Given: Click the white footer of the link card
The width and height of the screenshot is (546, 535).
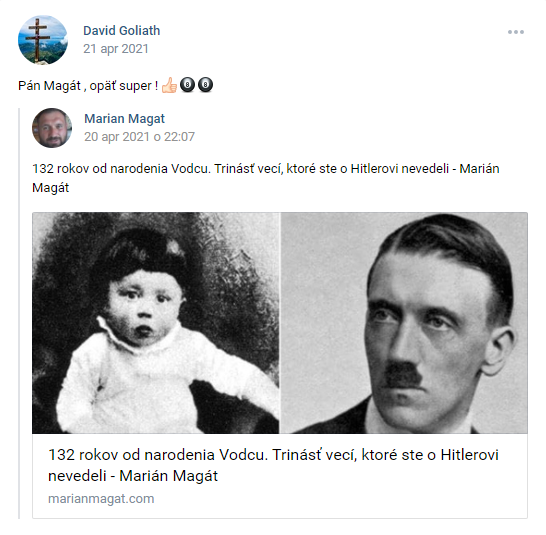Looking at the screenshot, I should pos(280,476).
